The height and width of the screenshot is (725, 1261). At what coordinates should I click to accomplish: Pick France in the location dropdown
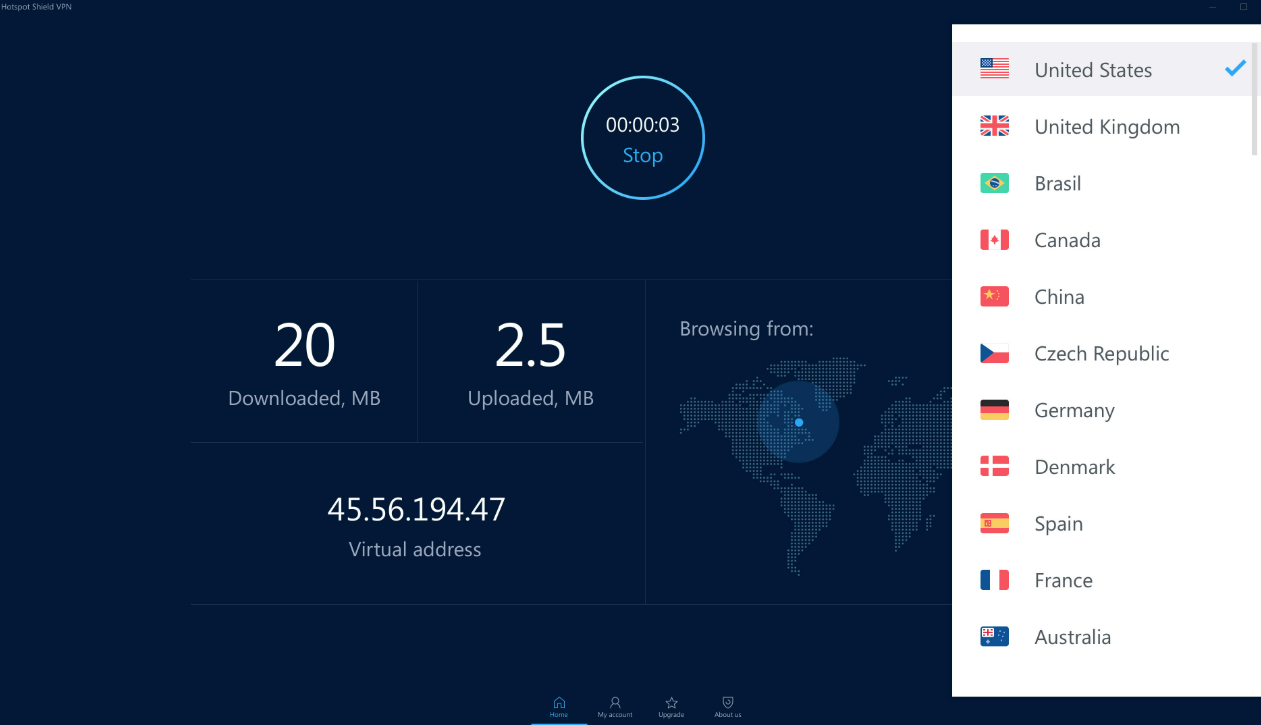tap(1063, 580)
